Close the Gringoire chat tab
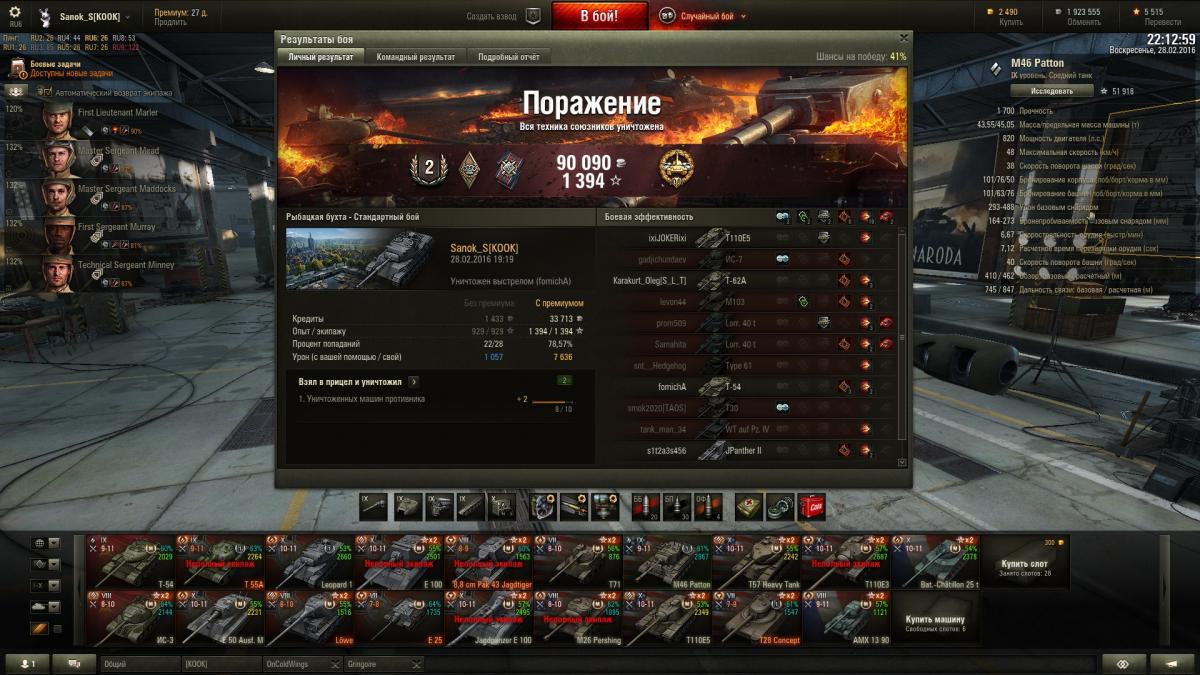The width and height of the screenshot is (1200, 675). point(416,664)
